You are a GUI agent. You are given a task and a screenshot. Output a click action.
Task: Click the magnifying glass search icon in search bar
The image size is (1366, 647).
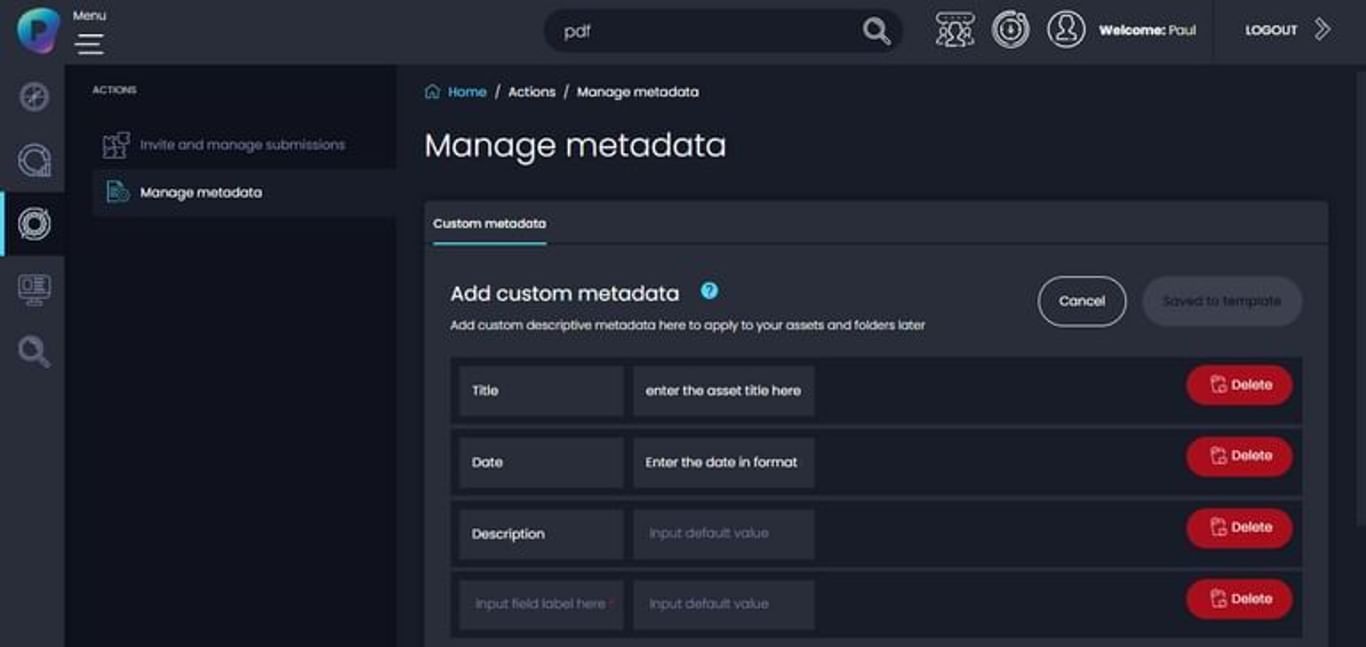click(876, 31)
